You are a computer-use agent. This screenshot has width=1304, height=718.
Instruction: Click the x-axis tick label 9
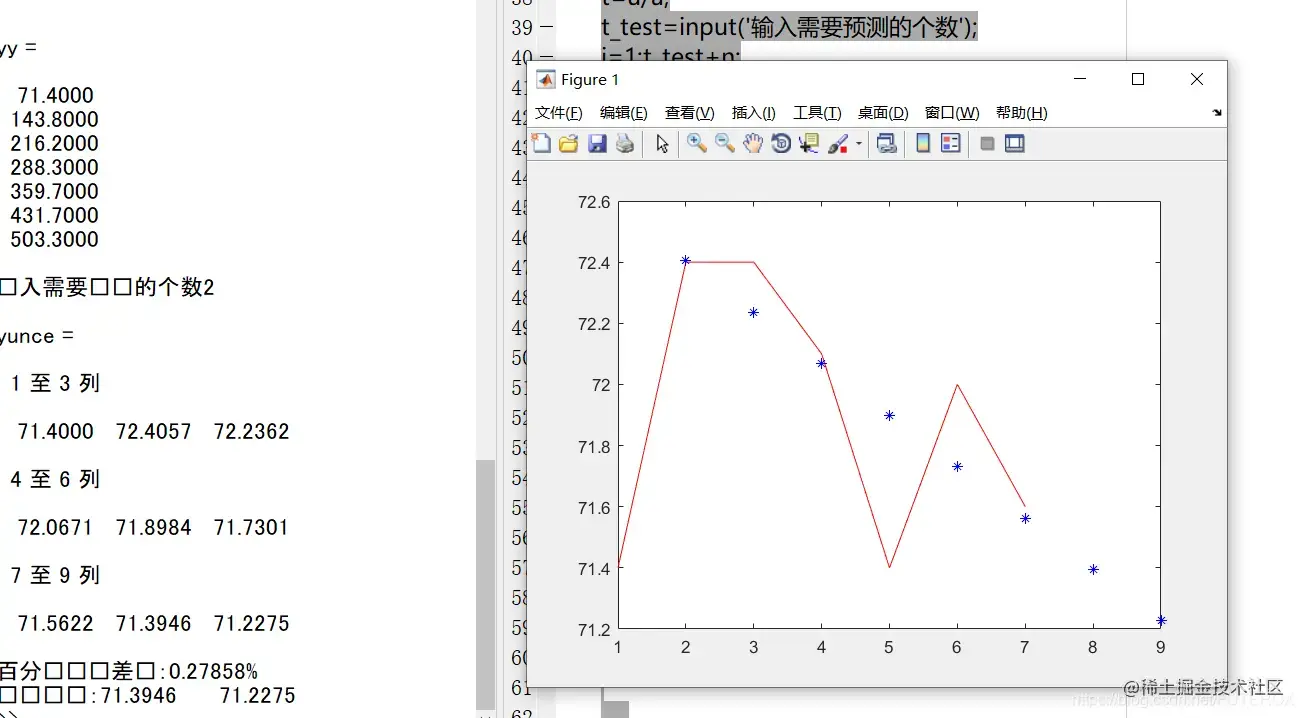[1161, 647]
